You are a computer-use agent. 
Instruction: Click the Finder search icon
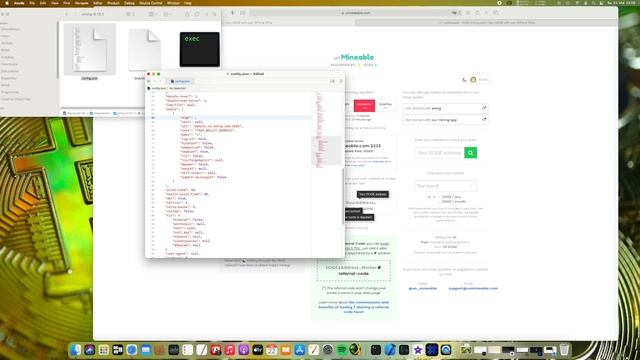[x=214, y=14]
